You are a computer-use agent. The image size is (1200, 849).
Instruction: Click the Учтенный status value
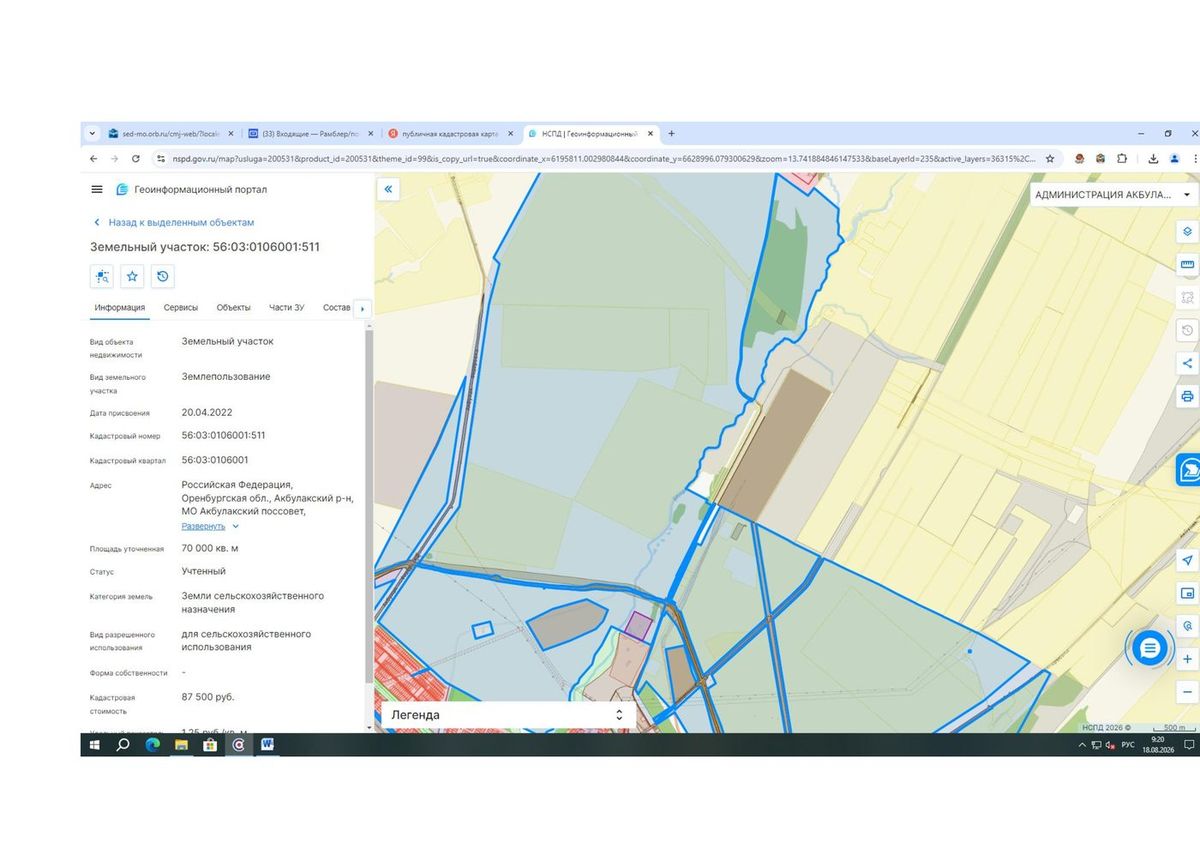[x=203, y=571]
